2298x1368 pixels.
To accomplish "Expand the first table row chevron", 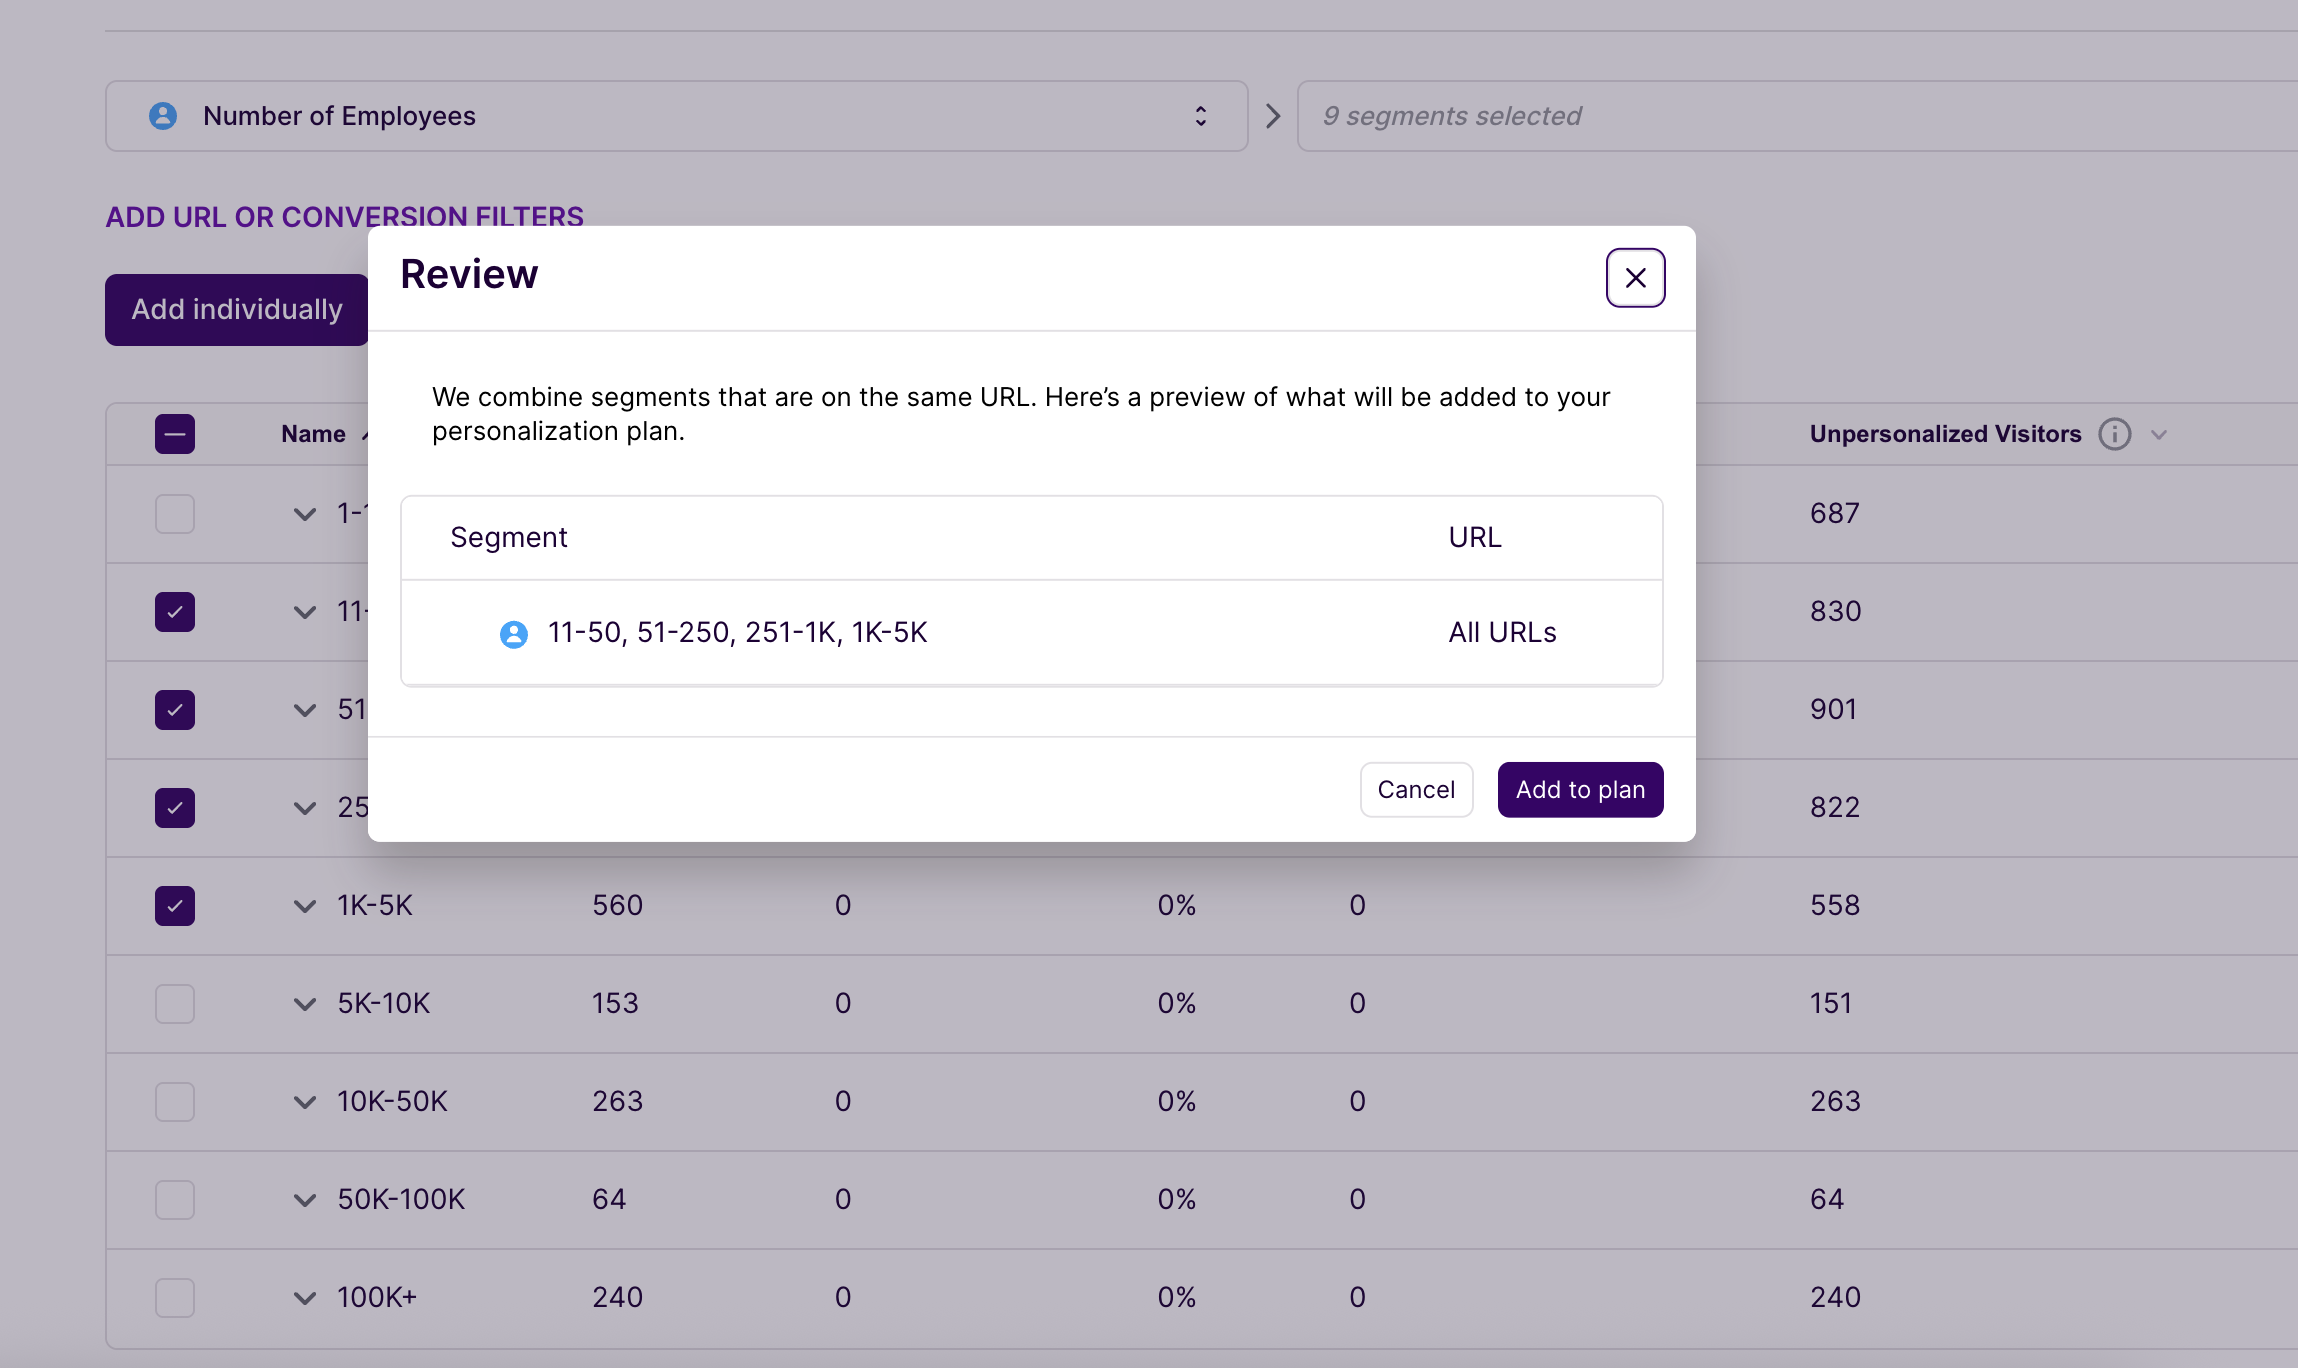I will [x=305, y=515].
